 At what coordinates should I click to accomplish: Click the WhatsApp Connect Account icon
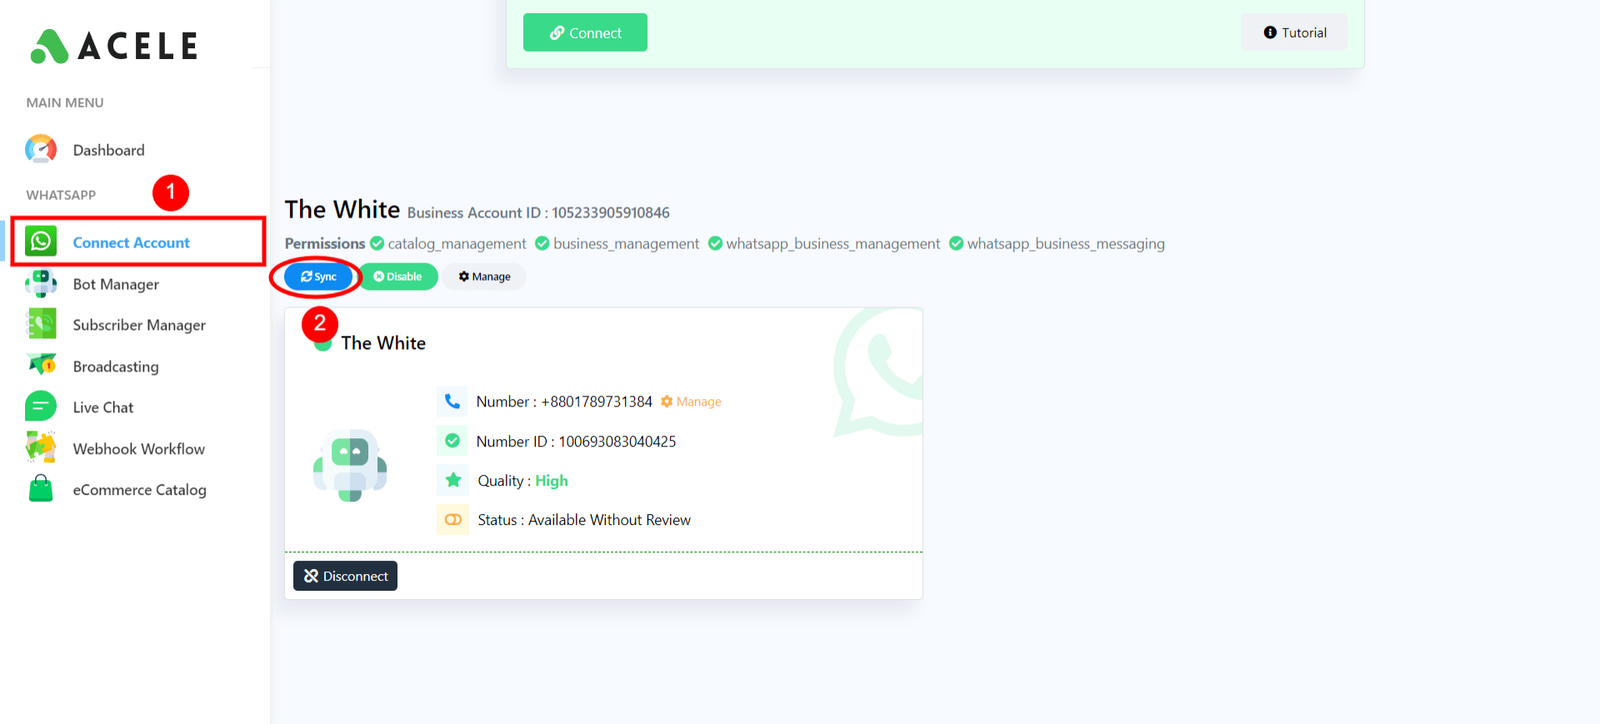pos(41,242)
